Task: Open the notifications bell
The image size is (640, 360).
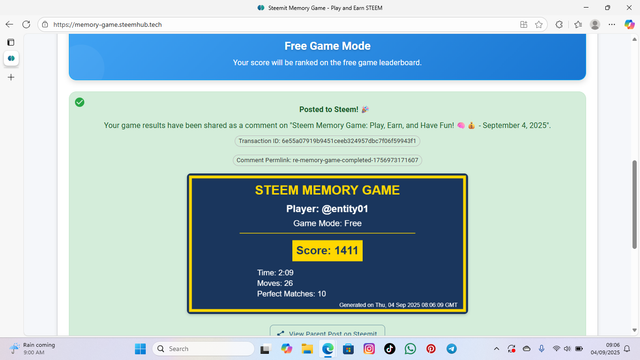Action: (x=627, y=349)
